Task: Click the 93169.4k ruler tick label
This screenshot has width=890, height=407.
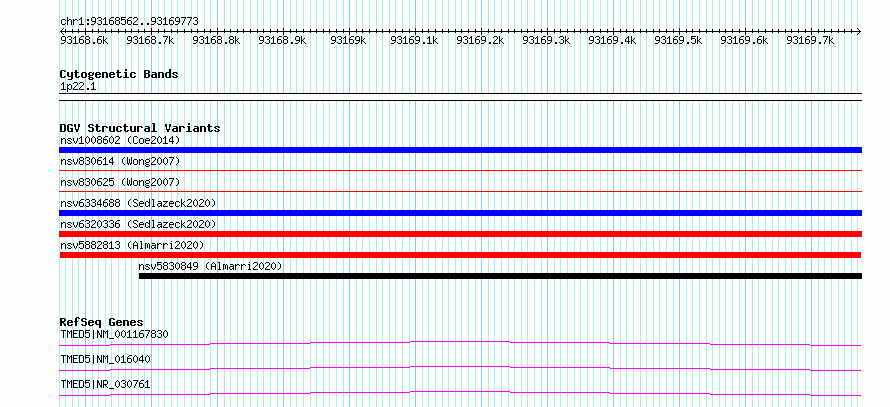Action: [x=612, y=40]
